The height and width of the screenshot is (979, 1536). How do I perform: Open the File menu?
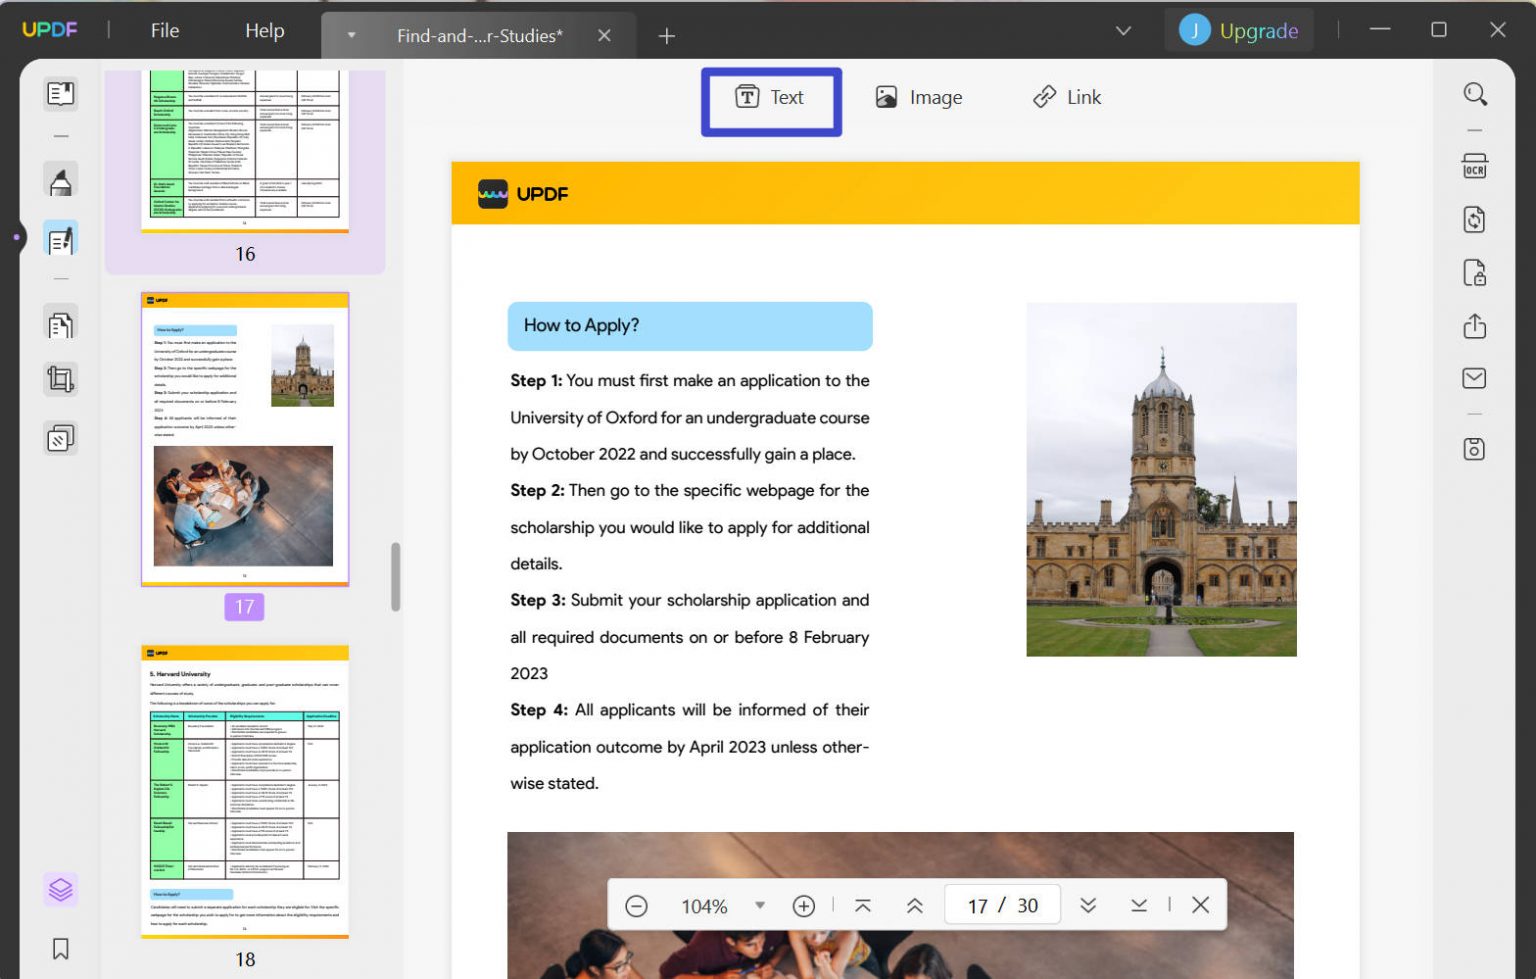pyautogui.click(x=165, y=31)
